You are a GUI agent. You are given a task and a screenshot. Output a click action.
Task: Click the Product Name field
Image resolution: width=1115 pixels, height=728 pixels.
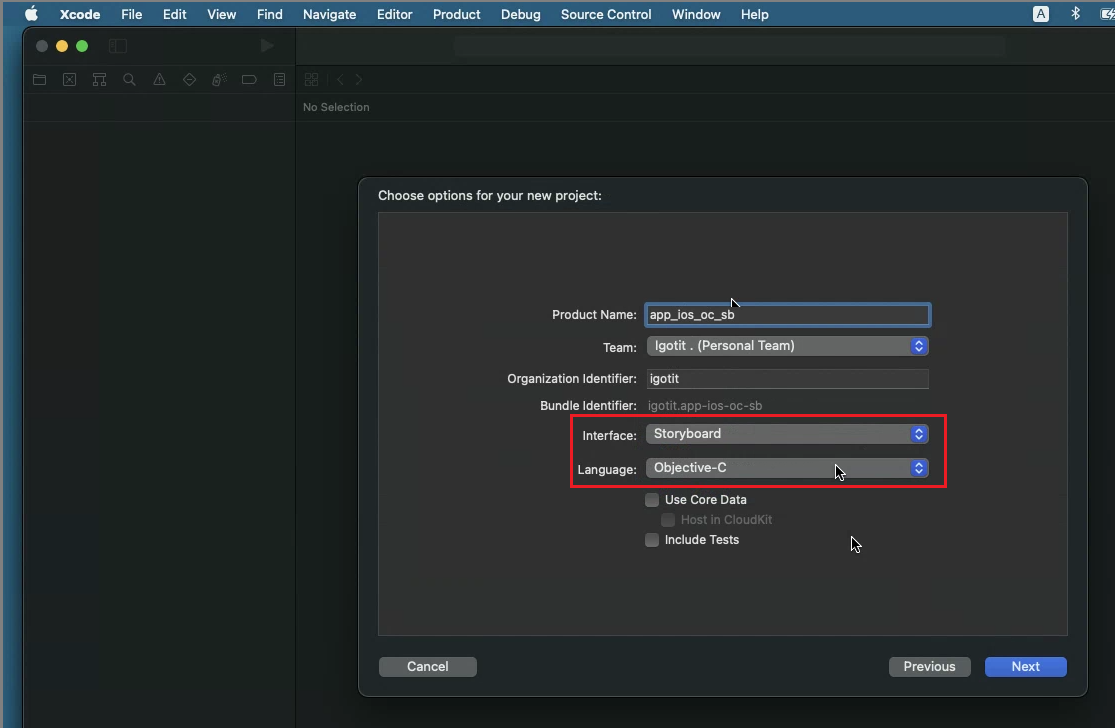tap(787, 315)
